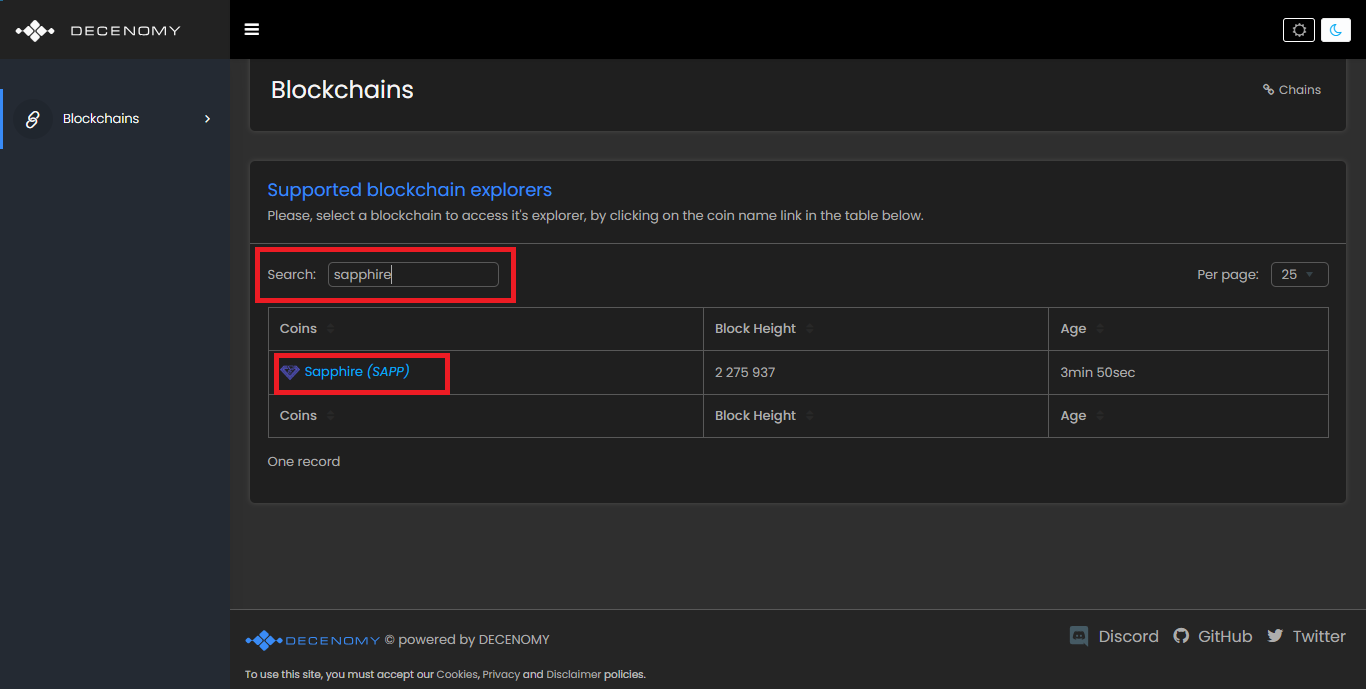This screenshot has width=1366, height=689.
Task: Open Discord link in footer
Action: click(1114, 636)
